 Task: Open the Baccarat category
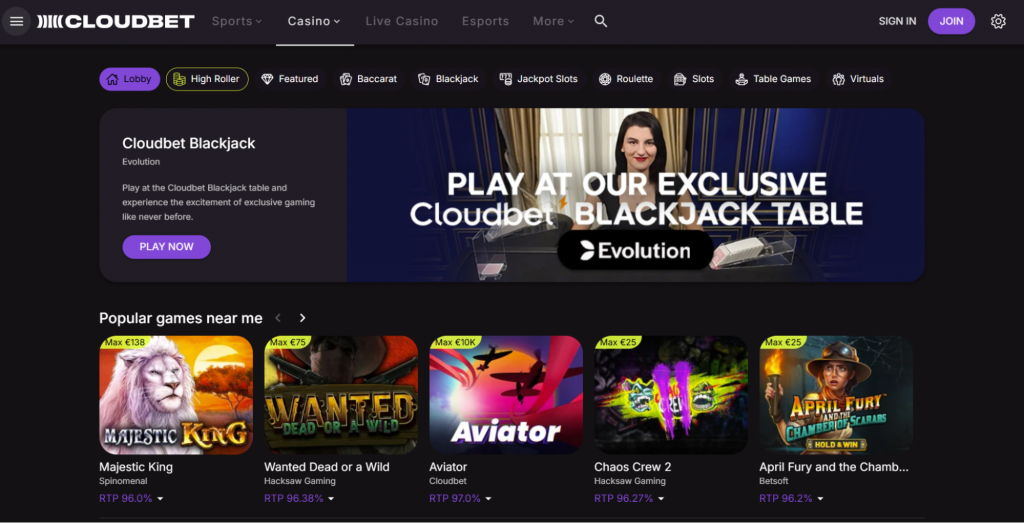[368, 79]
